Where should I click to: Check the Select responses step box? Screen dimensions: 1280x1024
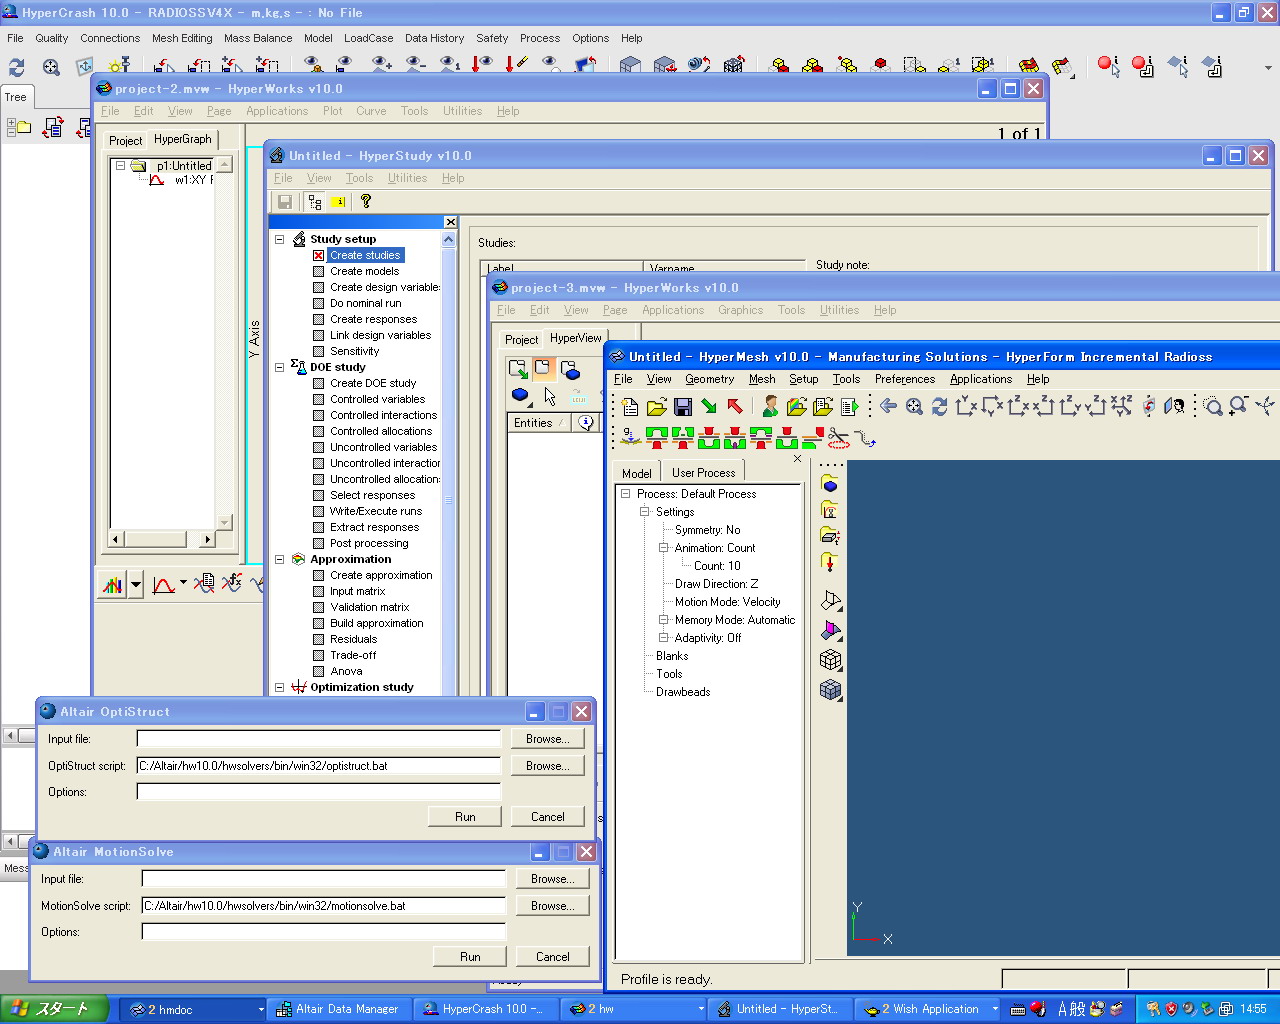[x=318, y=495]
